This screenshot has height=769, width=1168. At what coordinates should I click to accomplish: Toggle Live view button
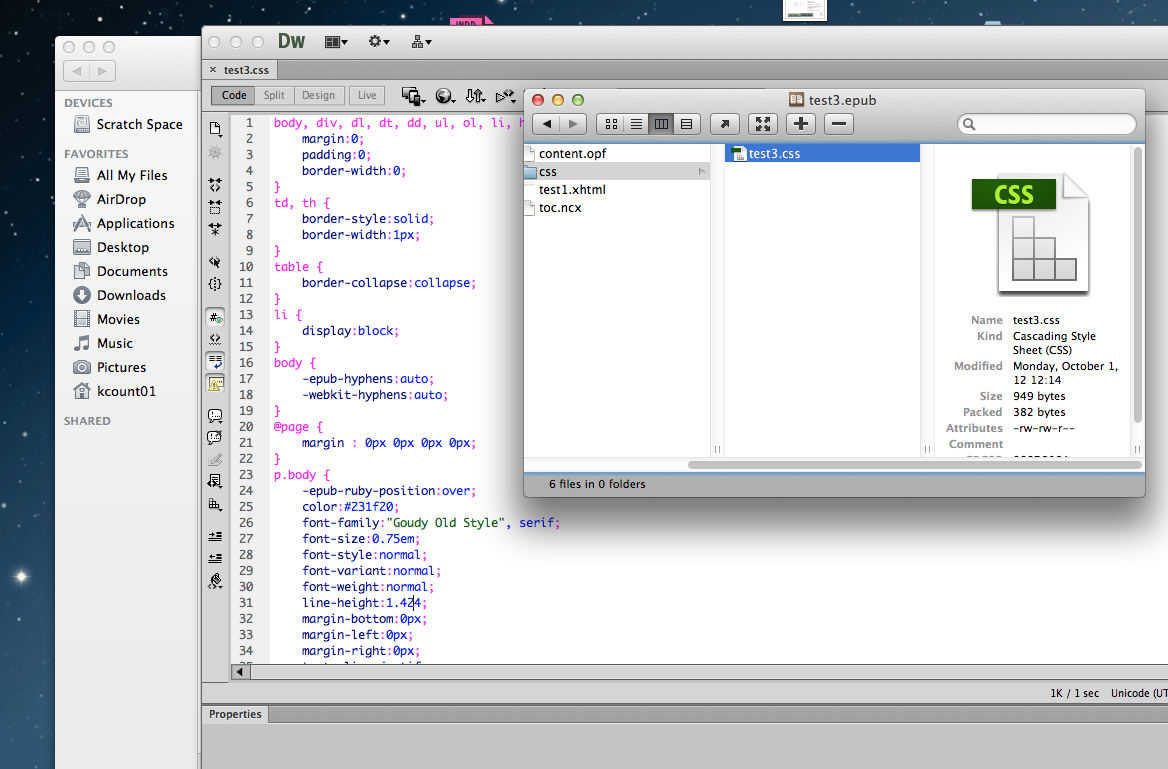click(367, 96)
